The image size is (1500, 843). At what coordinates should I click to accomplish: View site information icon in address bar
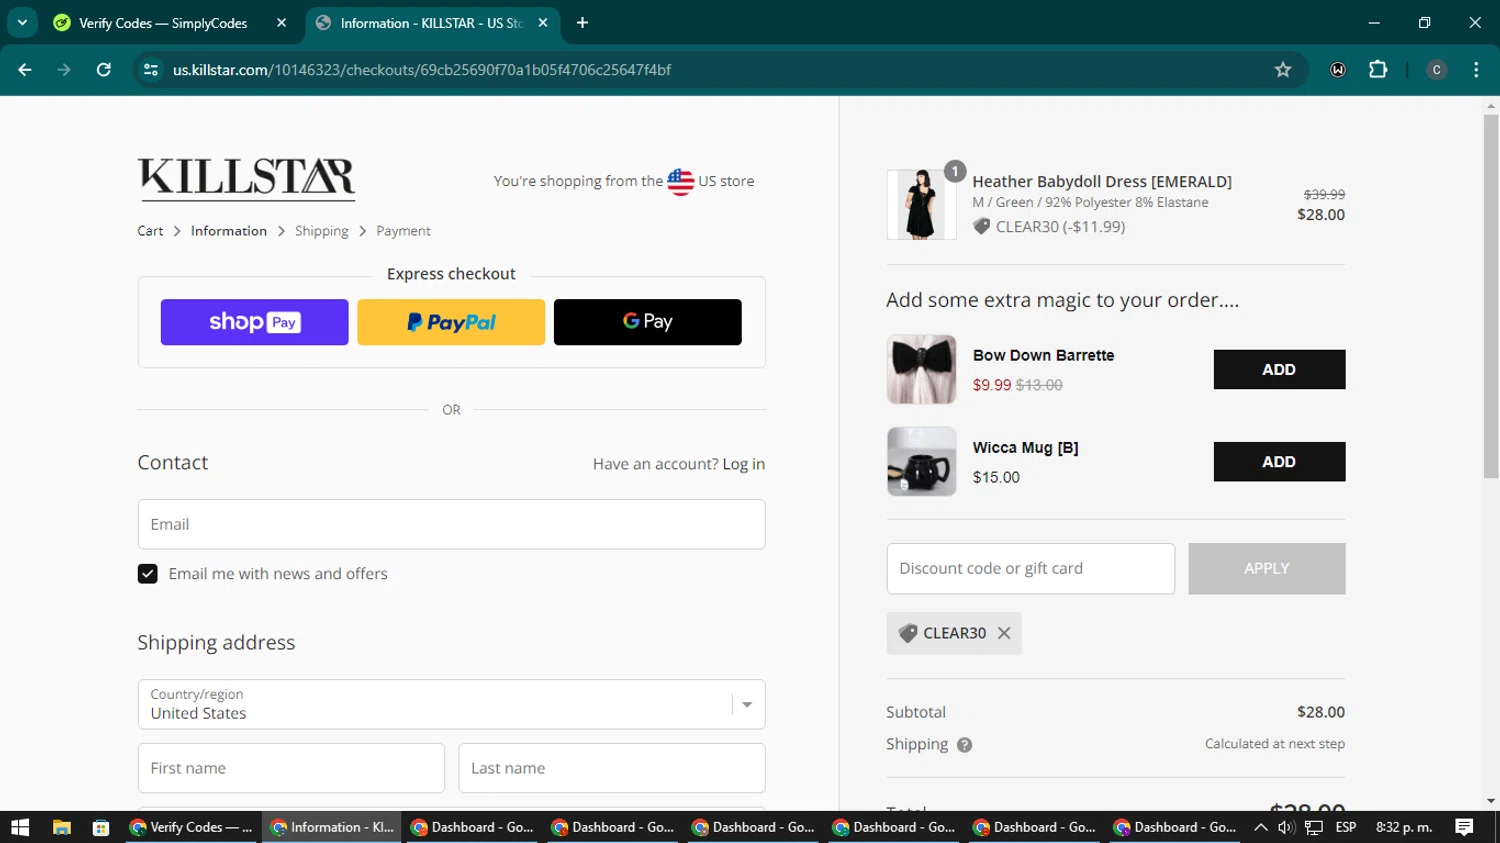coord(151,70)
